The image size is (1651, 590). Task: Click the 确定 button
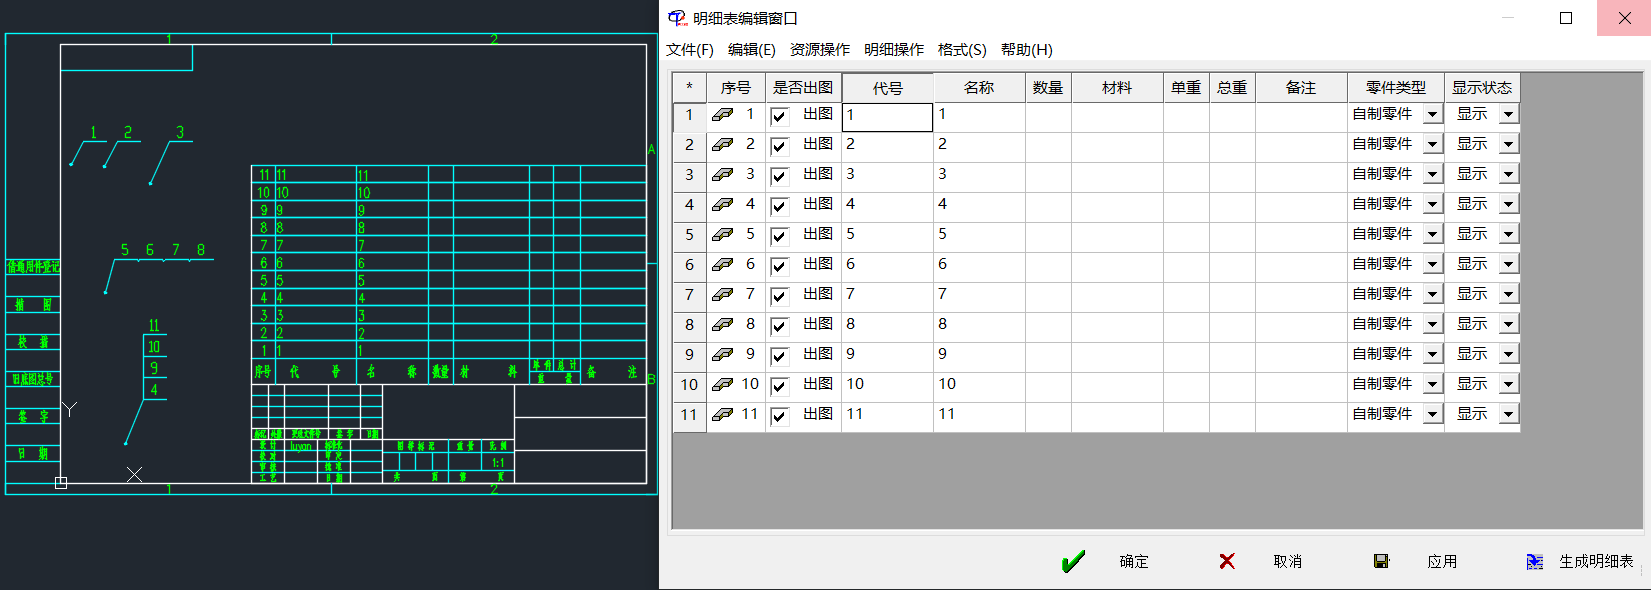(1134, 562)
